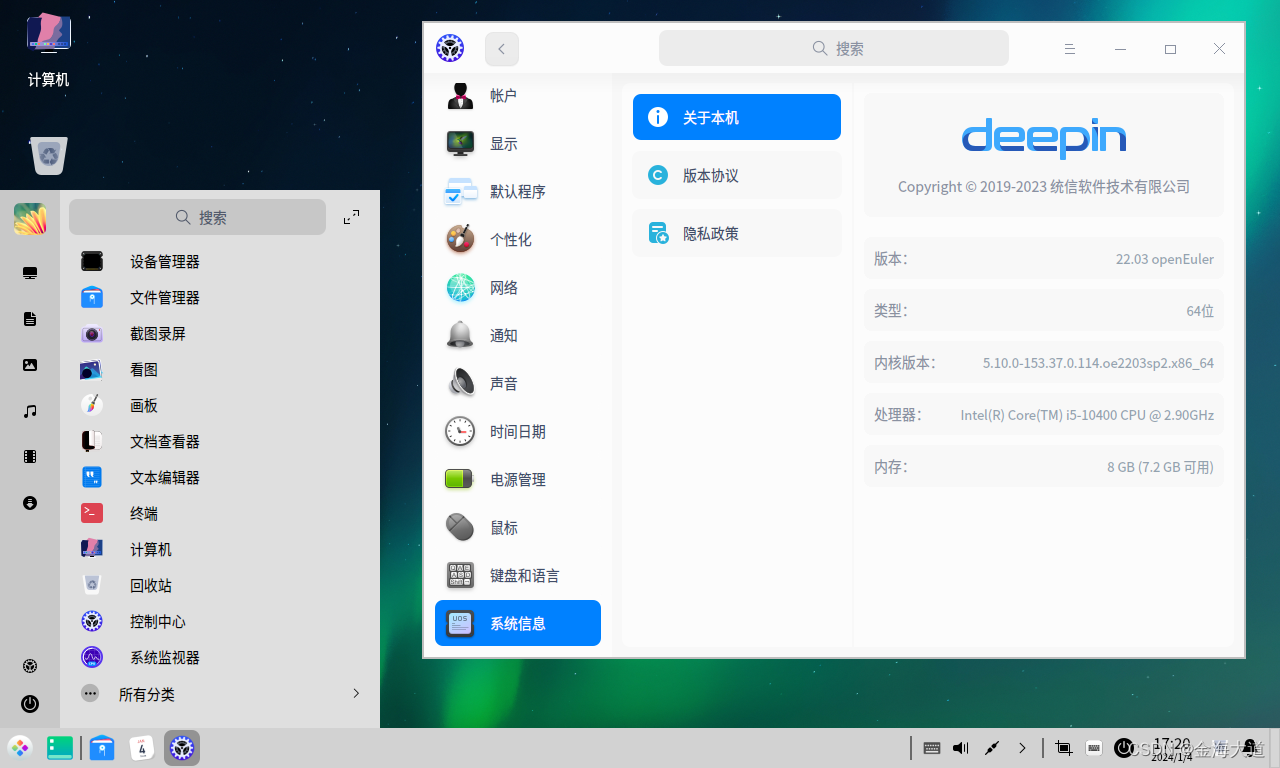
Task: Click the search field in Control Center
Action: click(x=833, y=48)
